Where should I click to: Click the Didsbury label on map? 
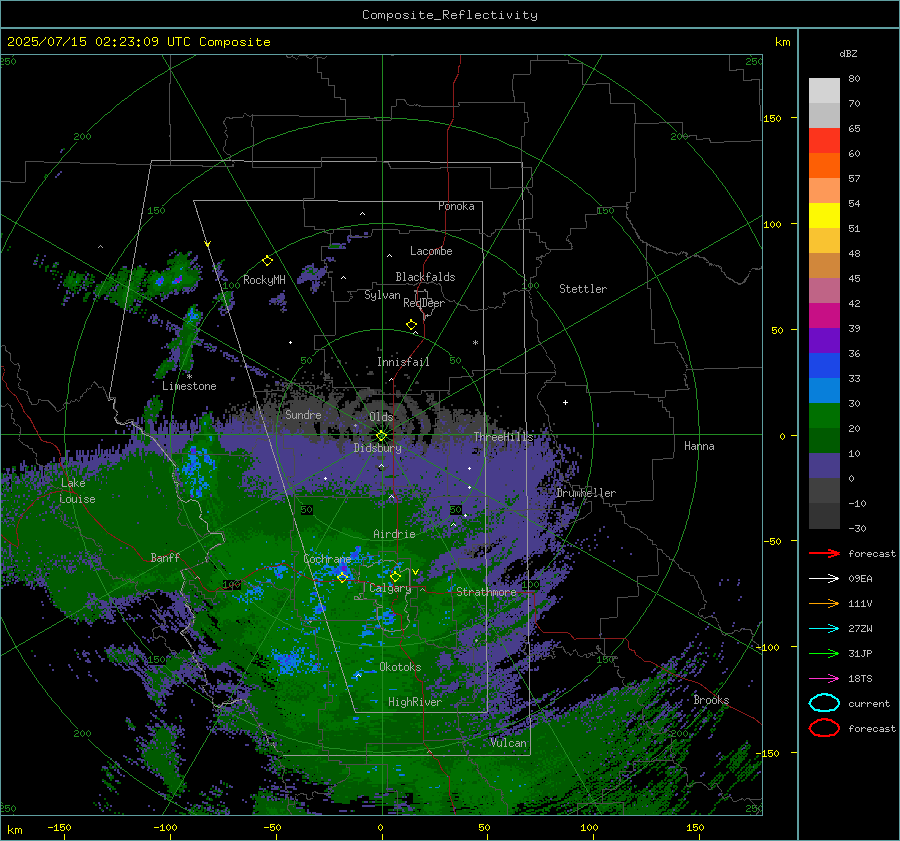click(377, 448)
